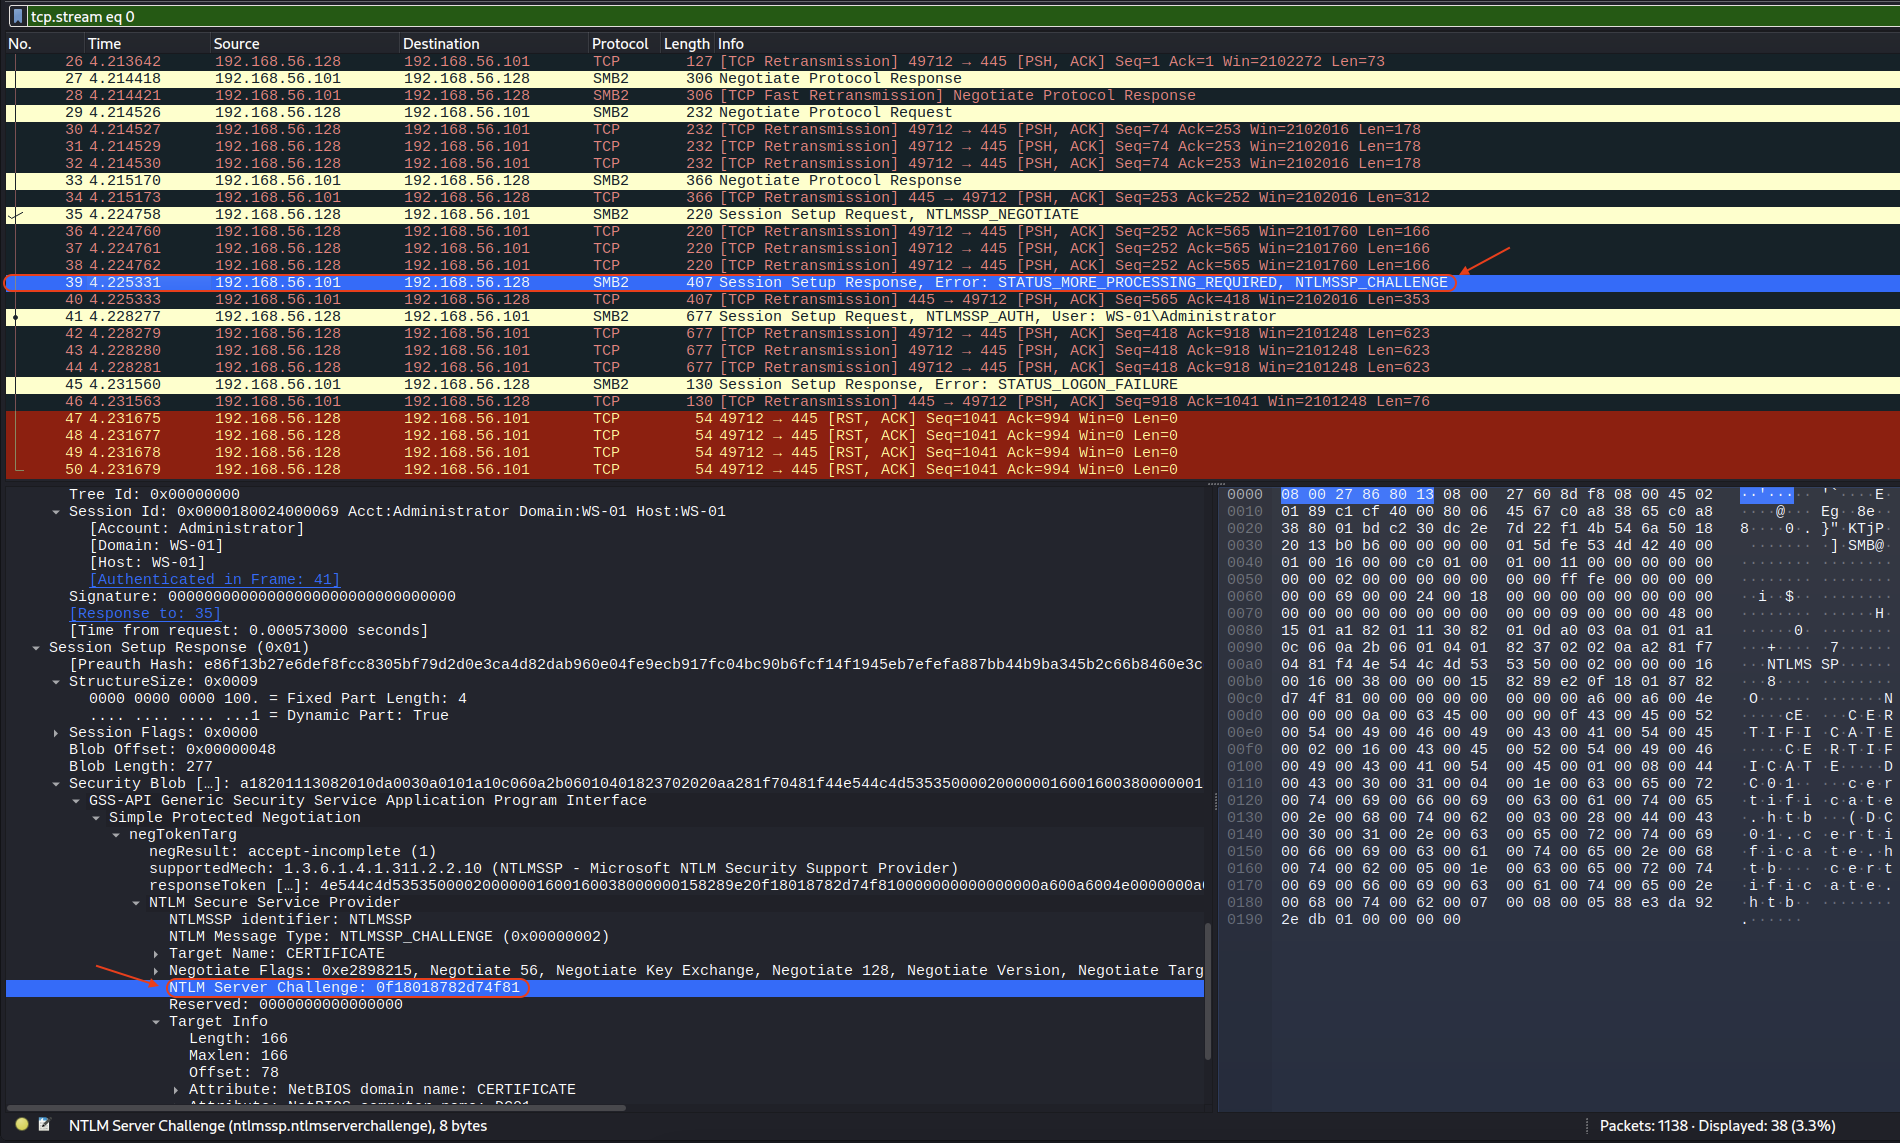The width and height of the screenshot is (1900, 1143).
Task: Collapse the Session Setup Response (0x01) node
Action: tap(36, 647)
